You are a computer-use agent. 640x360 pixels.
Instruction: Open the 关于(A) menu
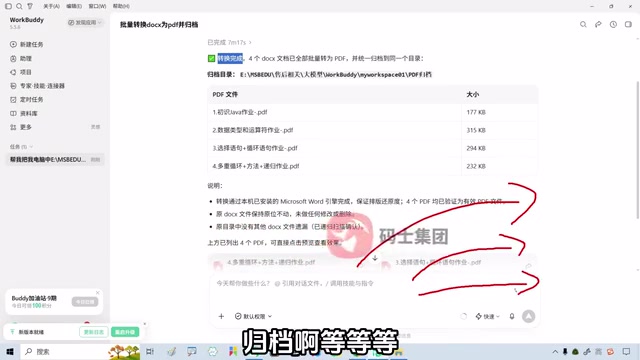(51, 6)
